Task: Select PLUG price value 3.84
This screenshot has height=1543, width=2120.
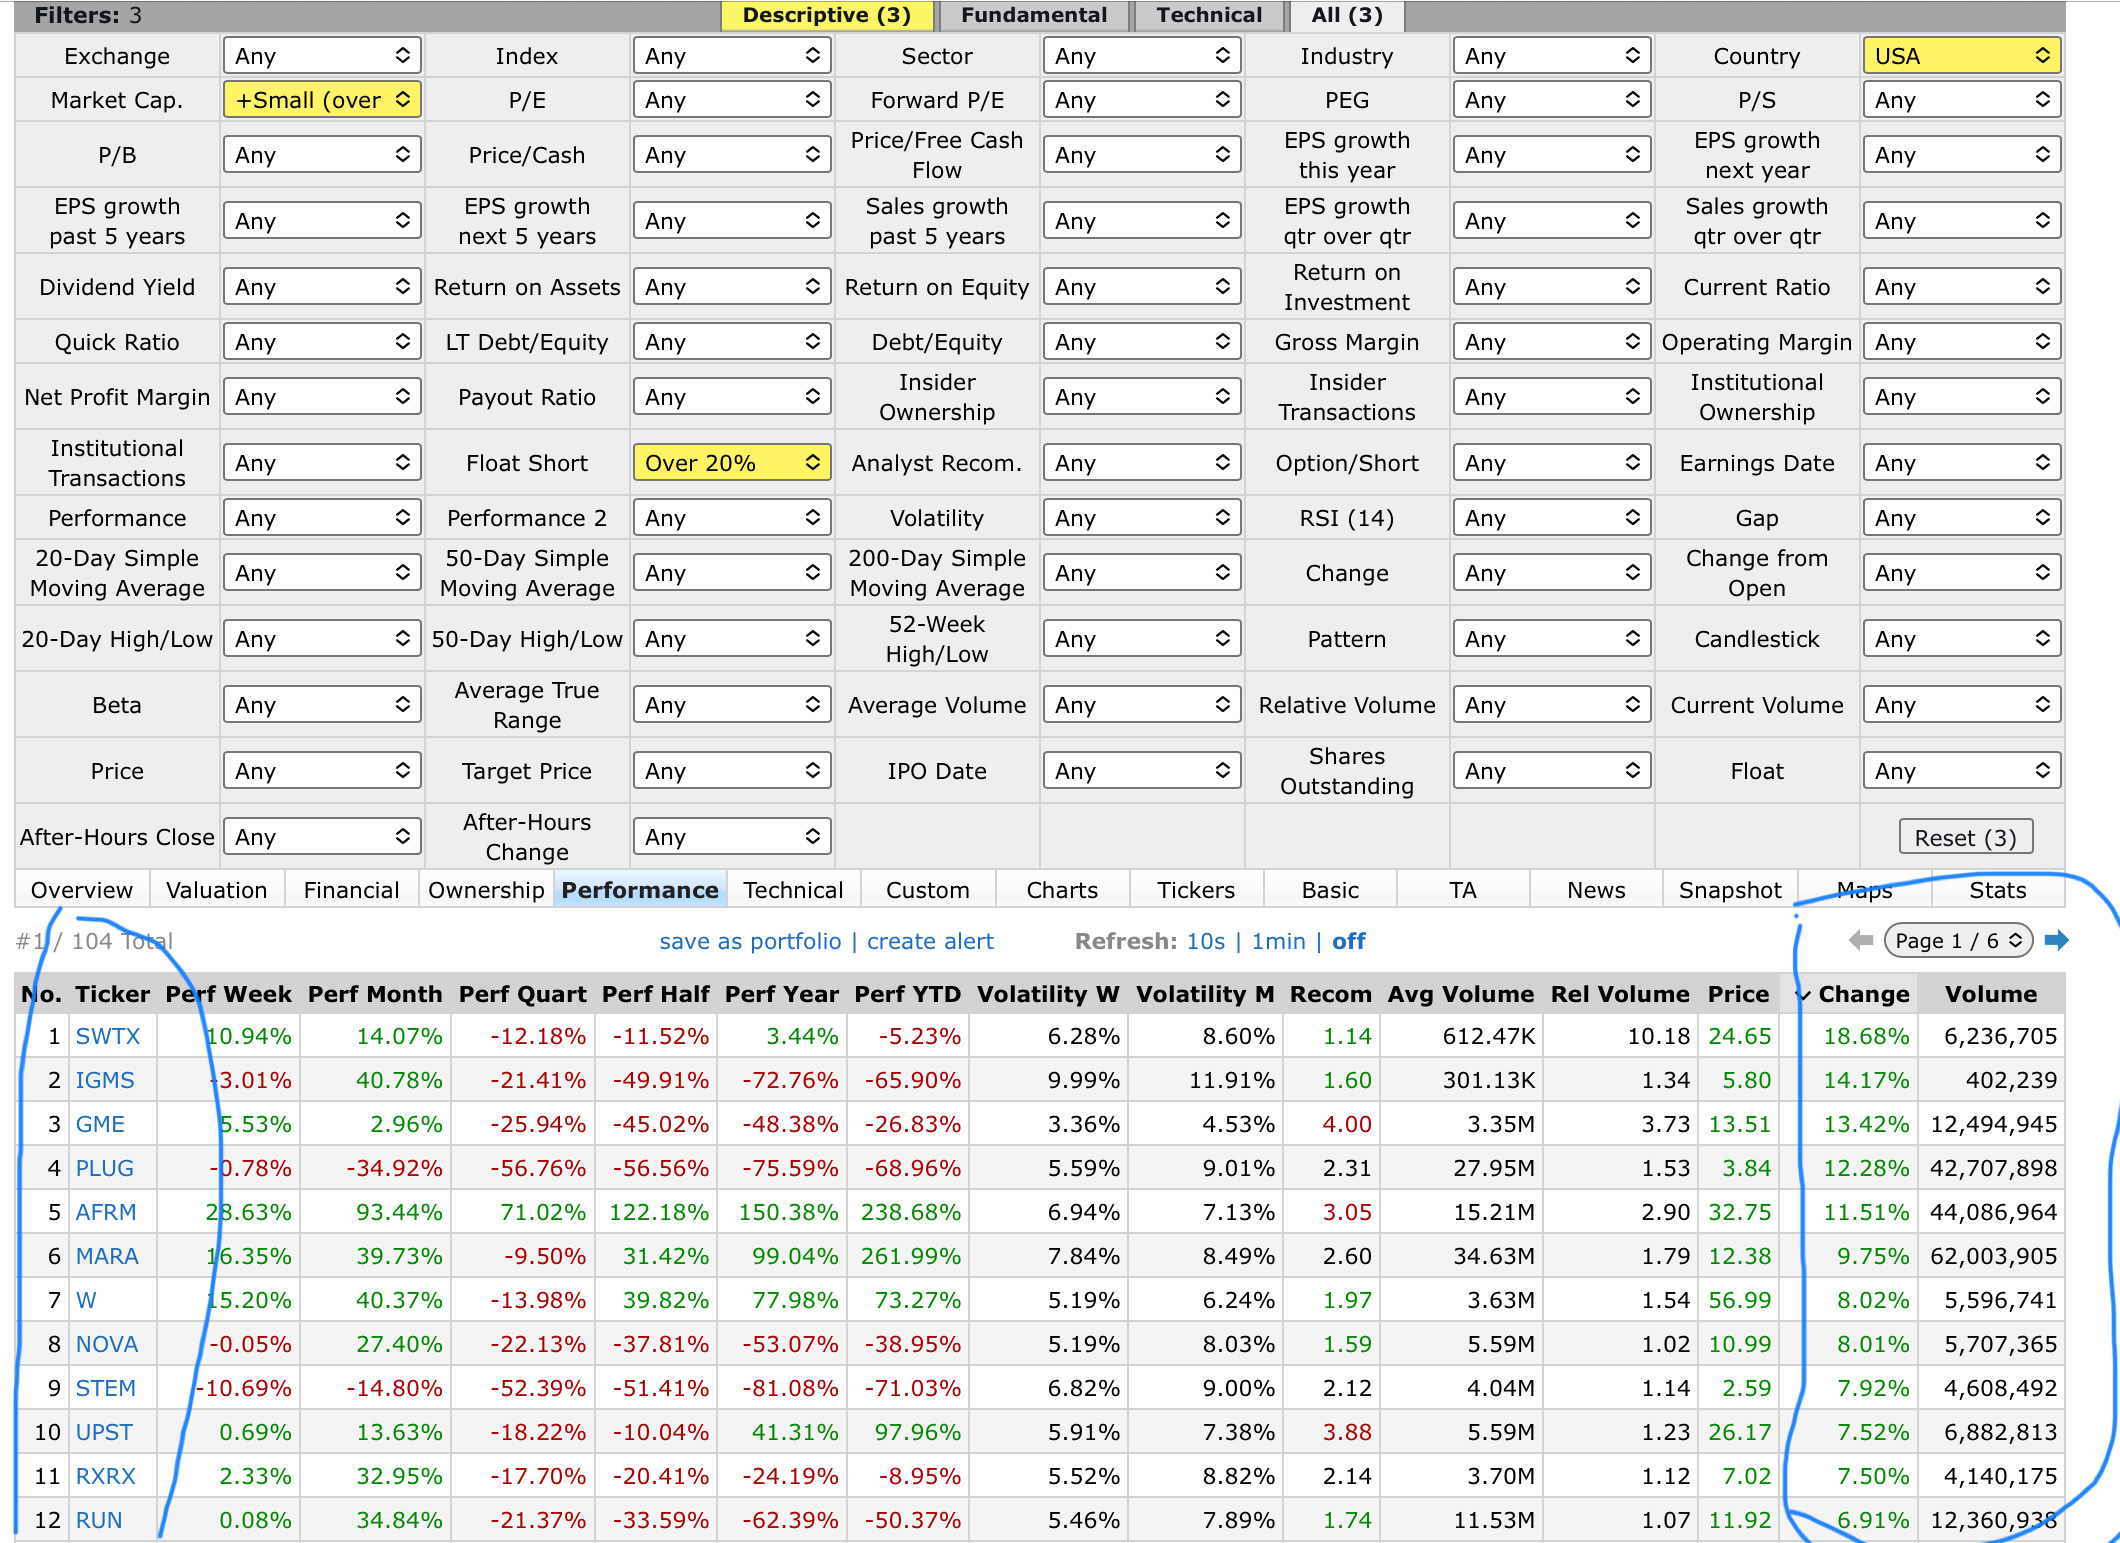Action: [1746, 1168]
